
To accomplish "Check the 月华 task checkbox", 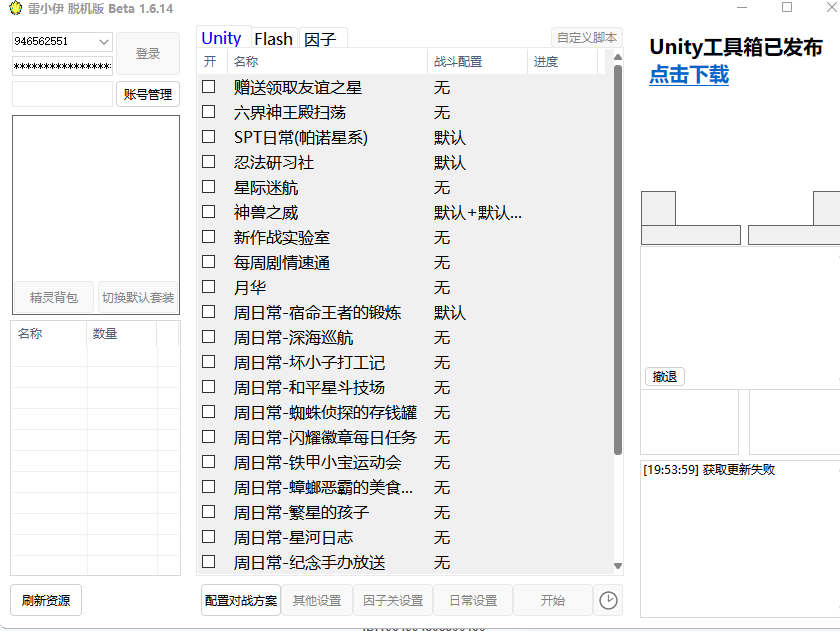I will pos(207,288).
